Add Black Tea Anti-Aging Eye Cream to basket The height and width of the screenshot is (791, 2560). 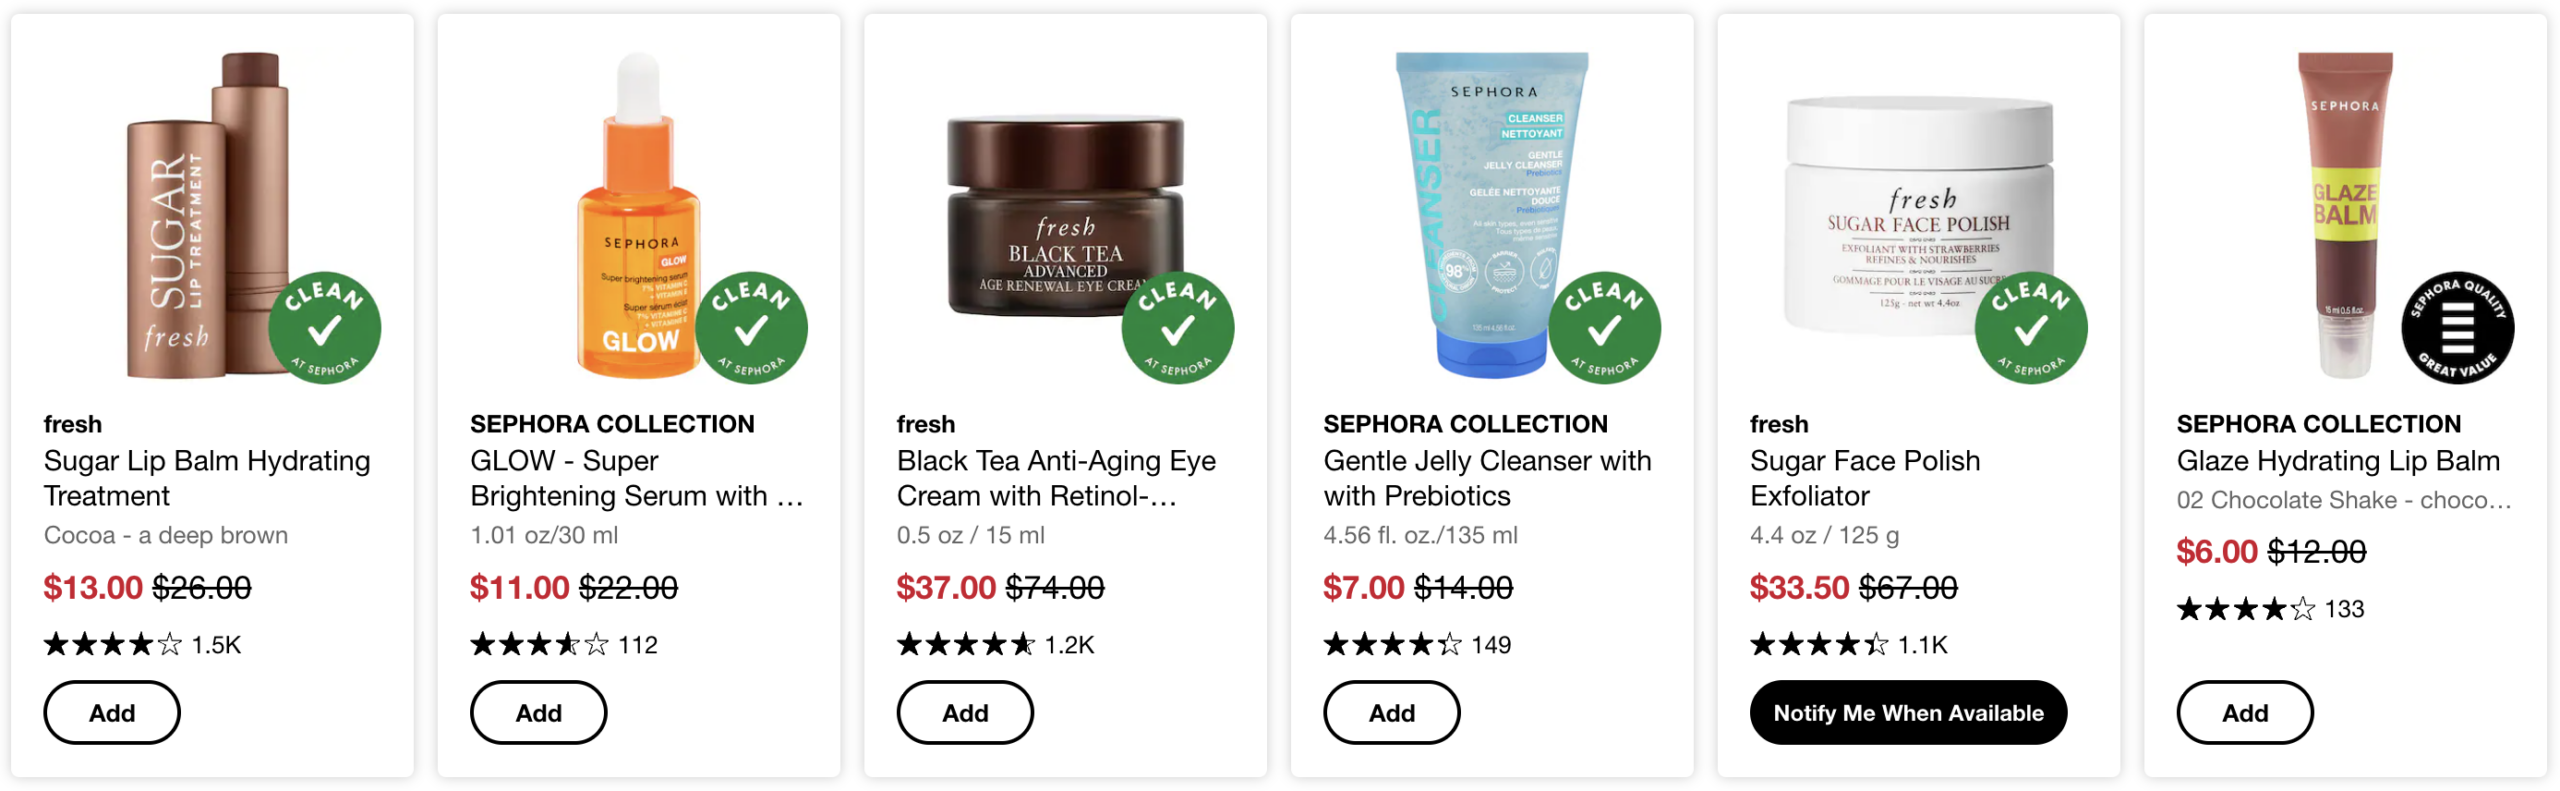[965, 712]
